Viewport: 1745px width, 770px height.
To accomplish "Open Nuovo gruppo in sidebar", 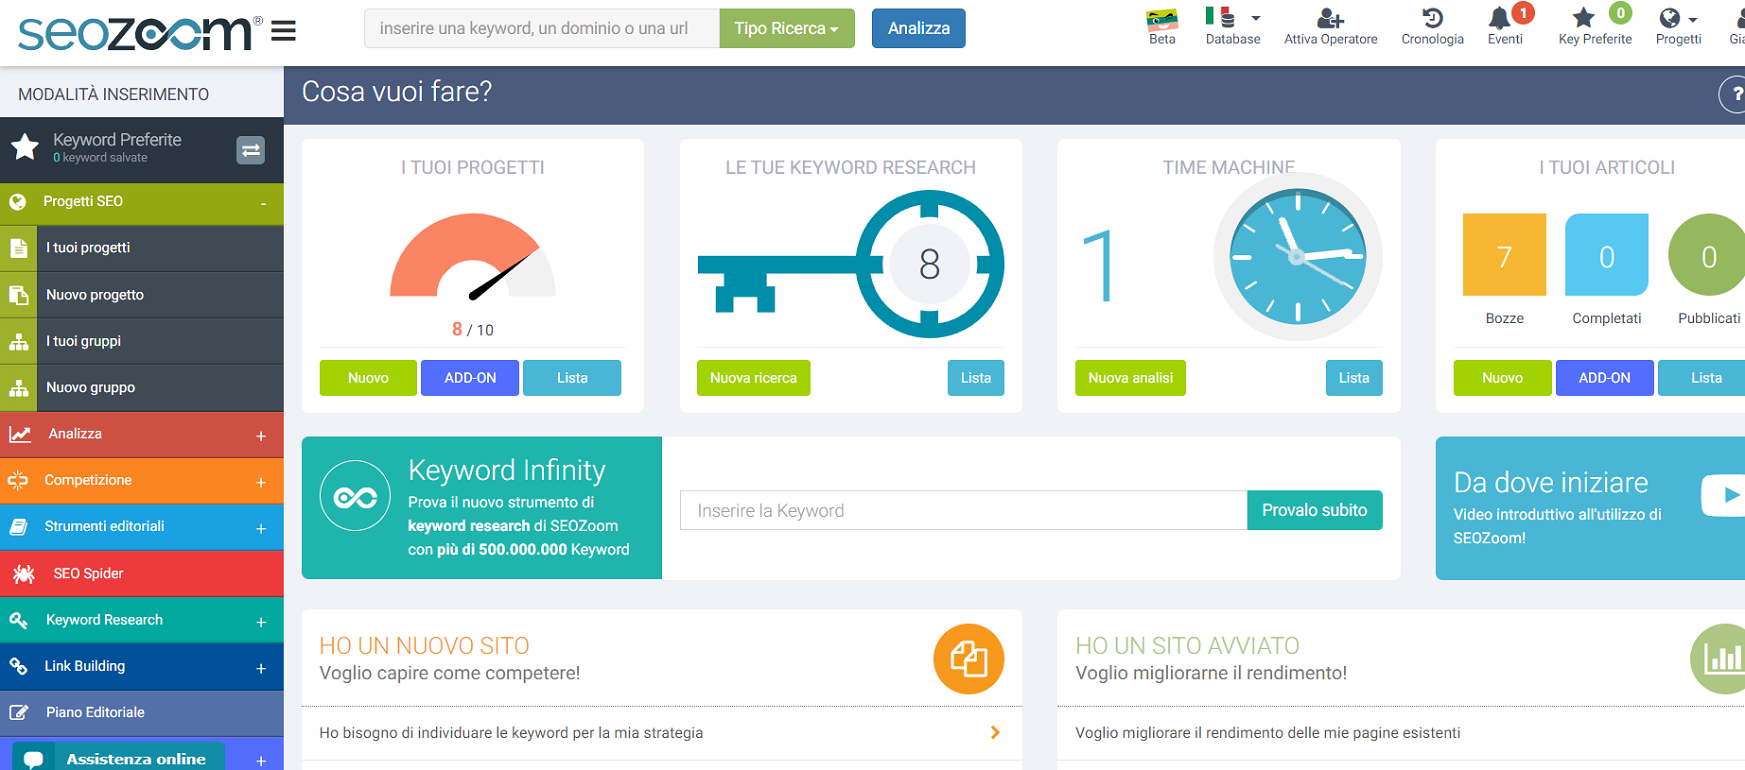I will click(x=142, y=388).
